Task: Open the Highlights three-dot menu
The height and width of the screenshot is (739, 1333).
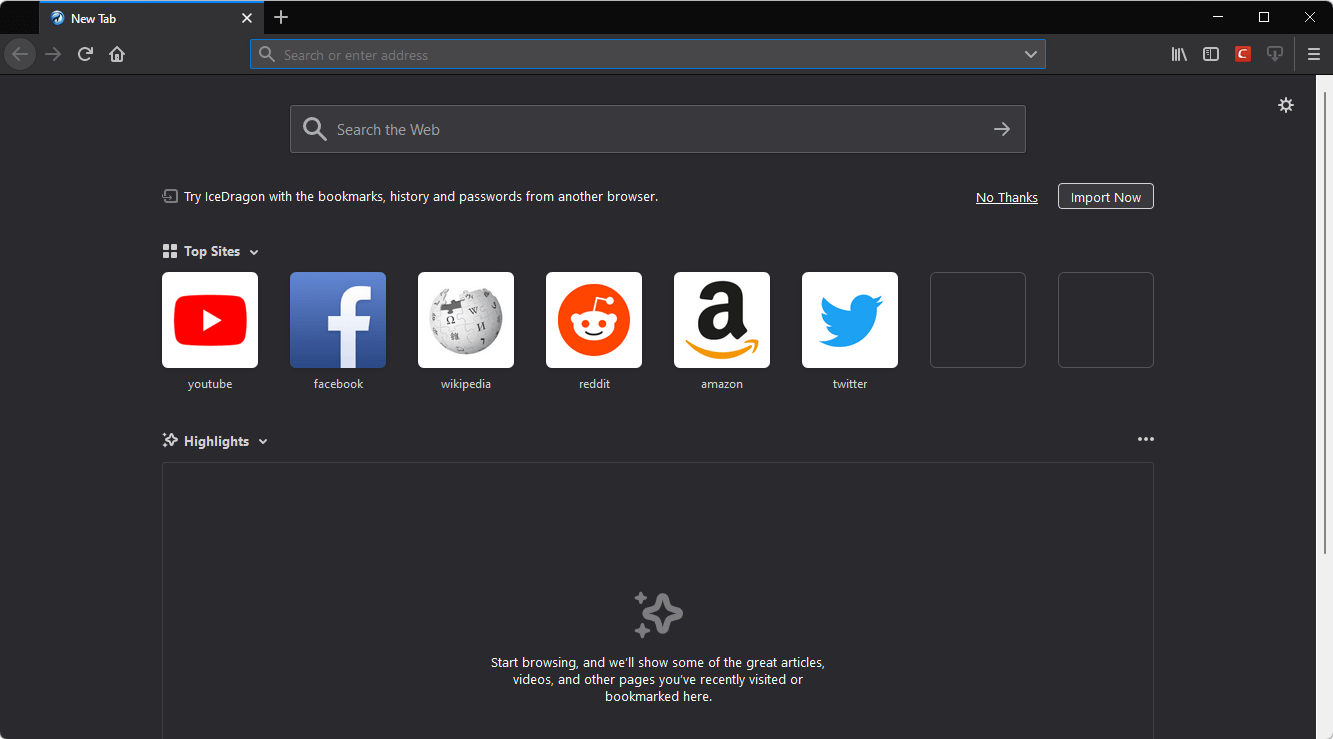Action: click(x=1146, y=439)
